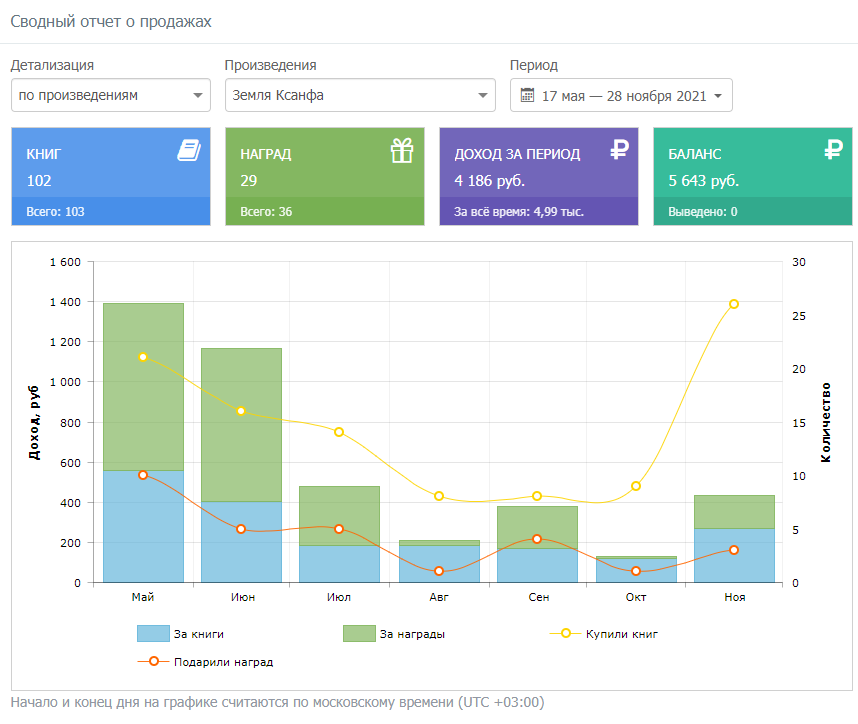
Task: Click the ruble icon on Доход за период card
Action: 619,150
